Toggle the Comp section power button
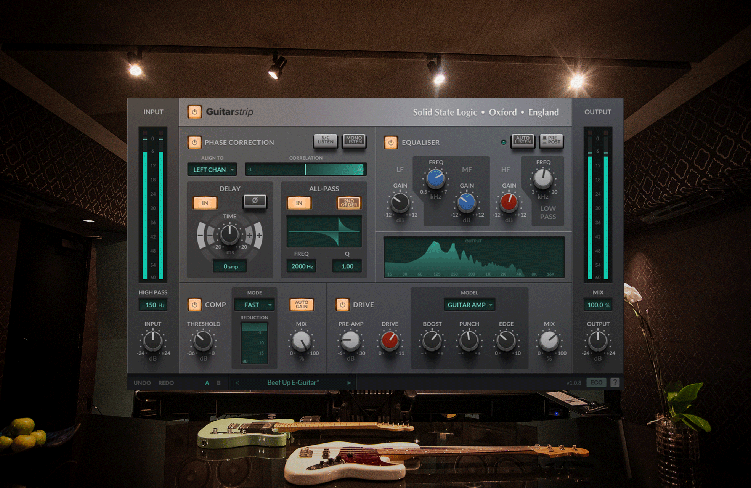751x488 pixels. pyautogui.click(x=194, y=305)
